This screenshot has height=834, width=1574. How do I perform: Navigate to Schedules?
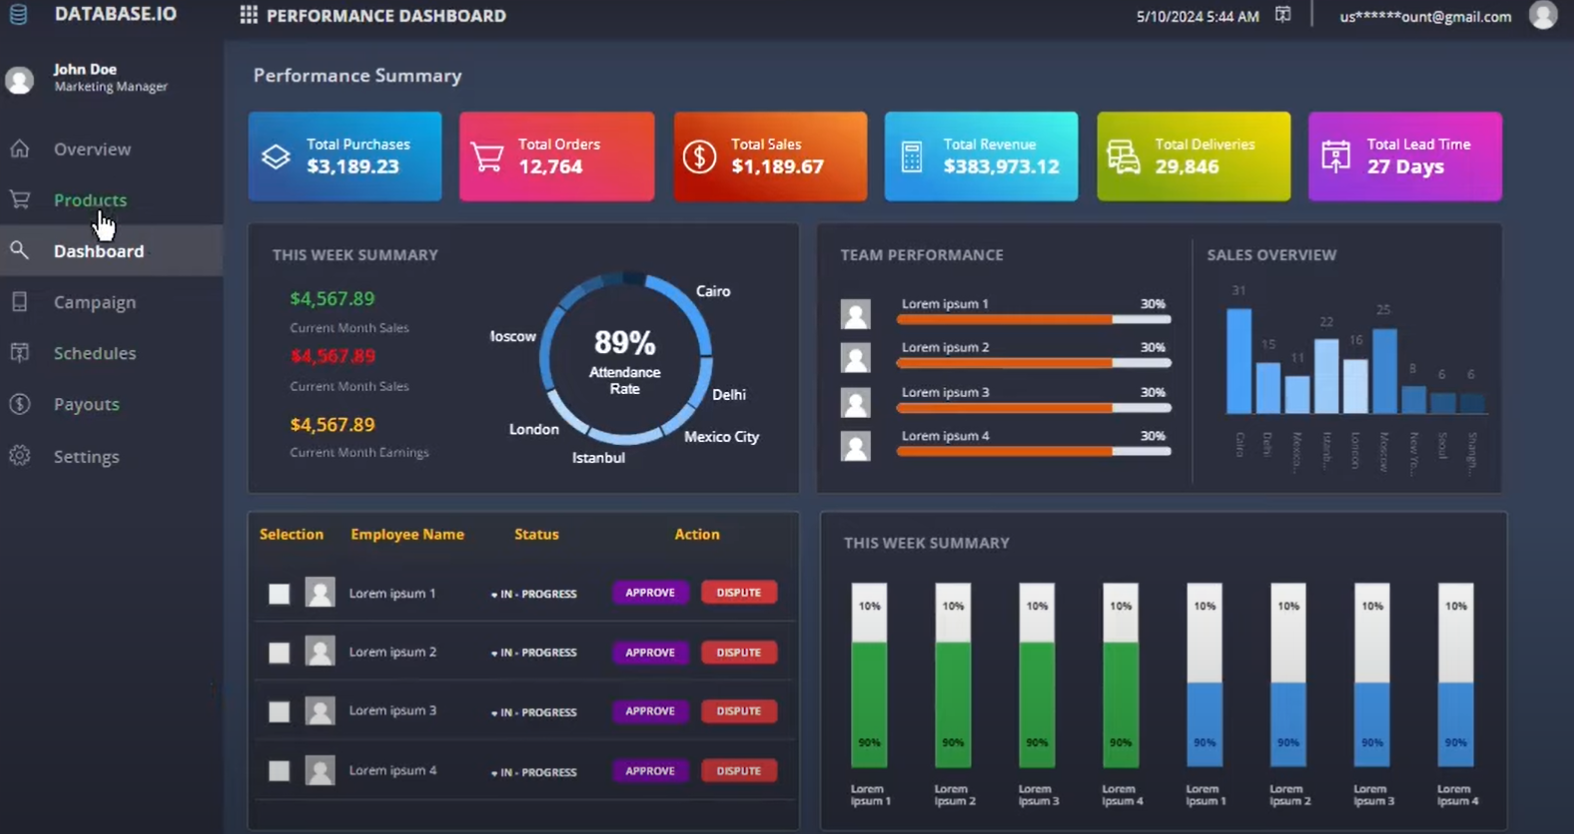95,353
